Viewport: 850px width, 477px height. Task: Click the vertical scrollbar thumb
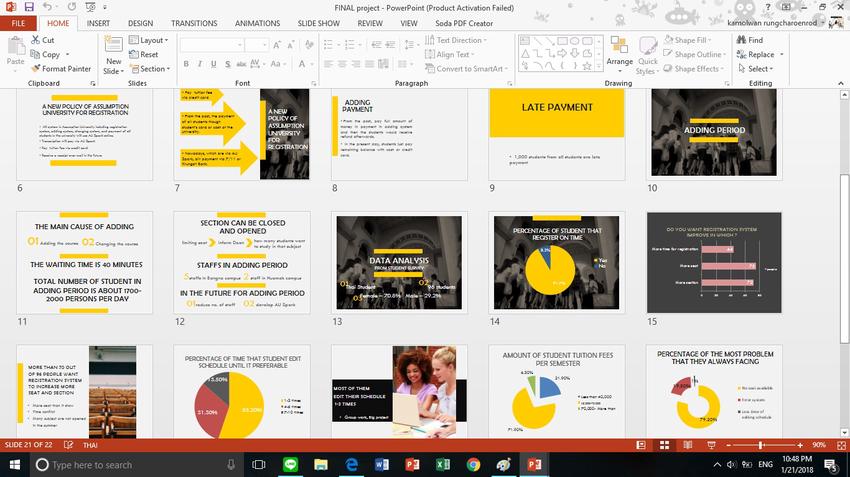coord(844,259)
